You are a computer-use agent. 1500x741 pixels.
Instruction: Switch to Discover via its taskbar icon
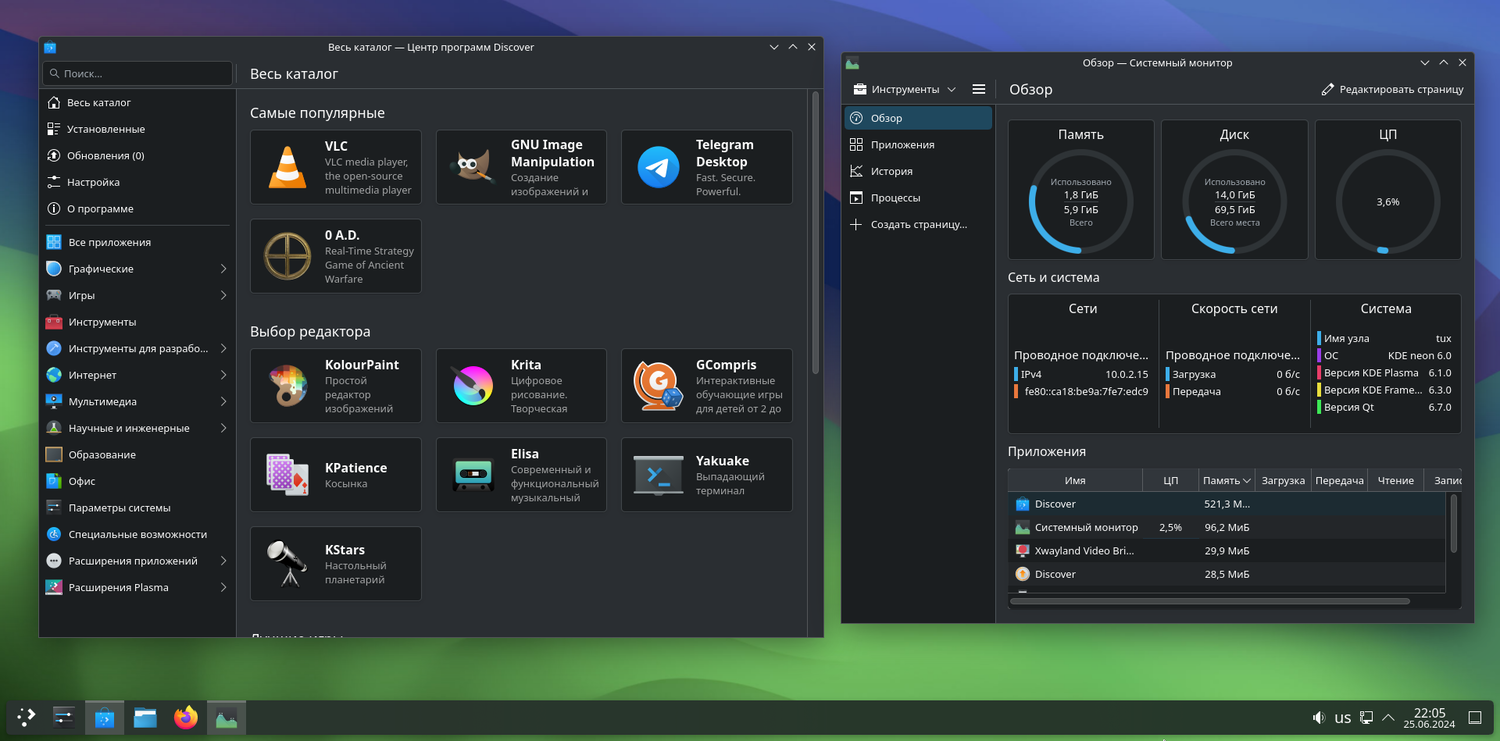[x=104, y=717]
